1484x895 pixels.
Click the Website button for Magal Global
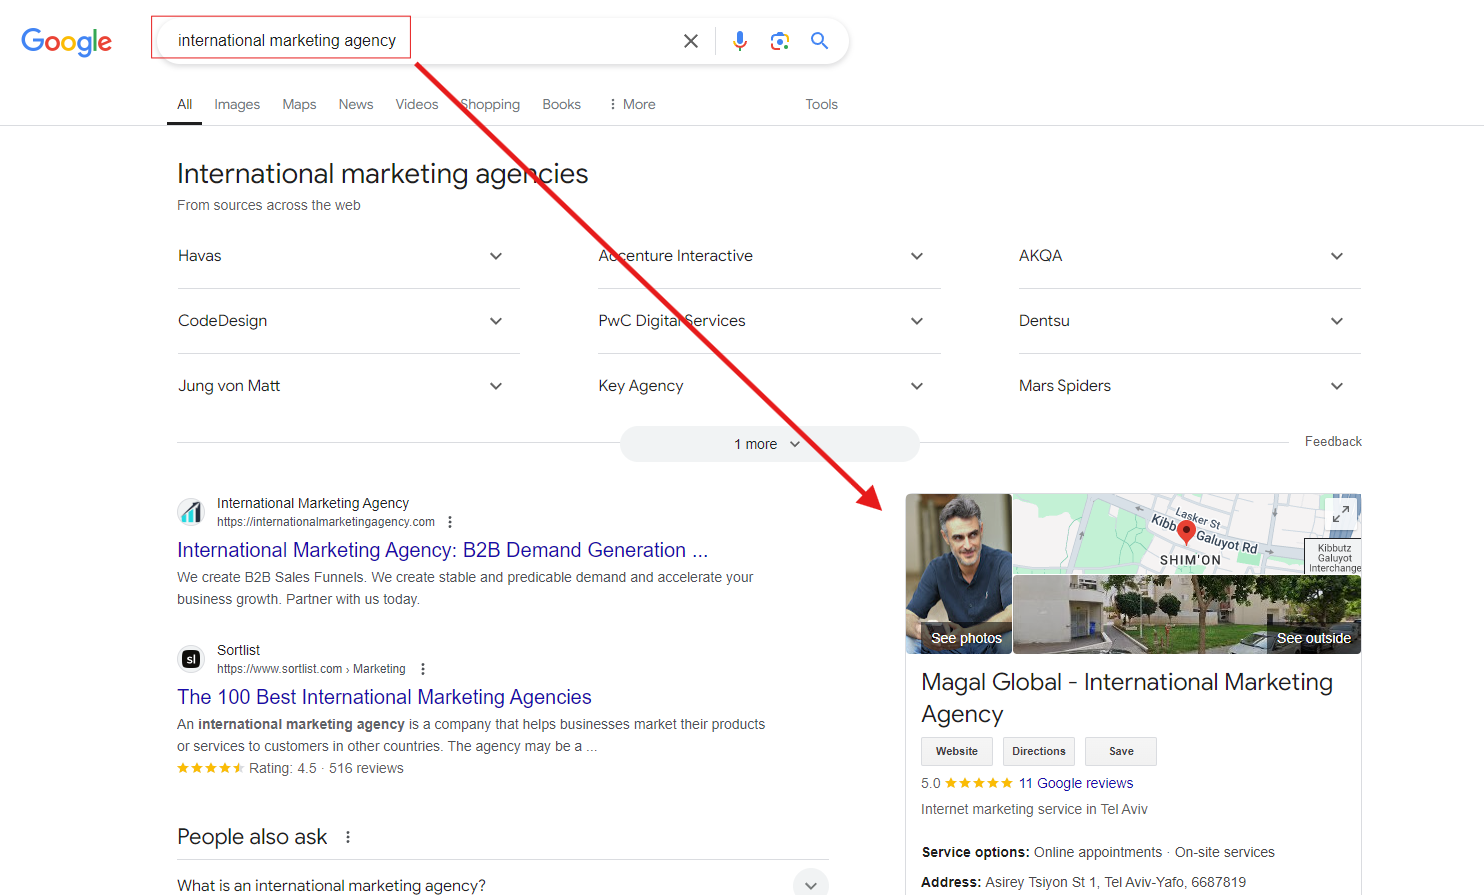click(956, 751)
